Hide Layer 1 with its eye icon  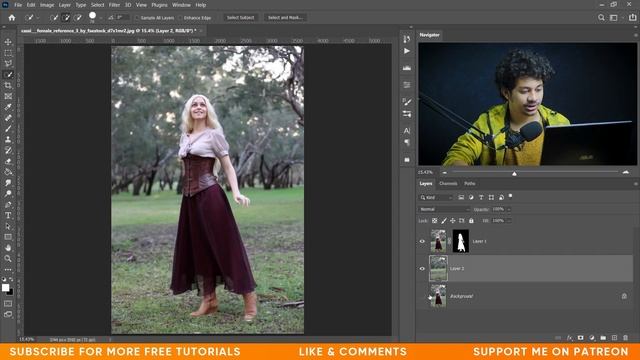point(422,241)
